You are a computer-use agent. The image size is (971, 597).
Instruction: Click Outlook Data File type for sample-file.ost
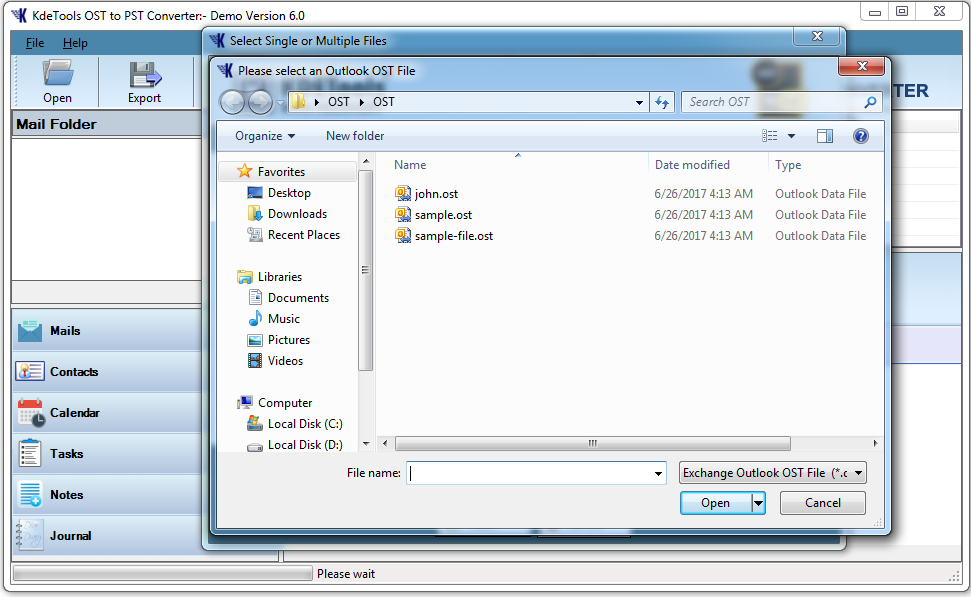pos(821,235)
